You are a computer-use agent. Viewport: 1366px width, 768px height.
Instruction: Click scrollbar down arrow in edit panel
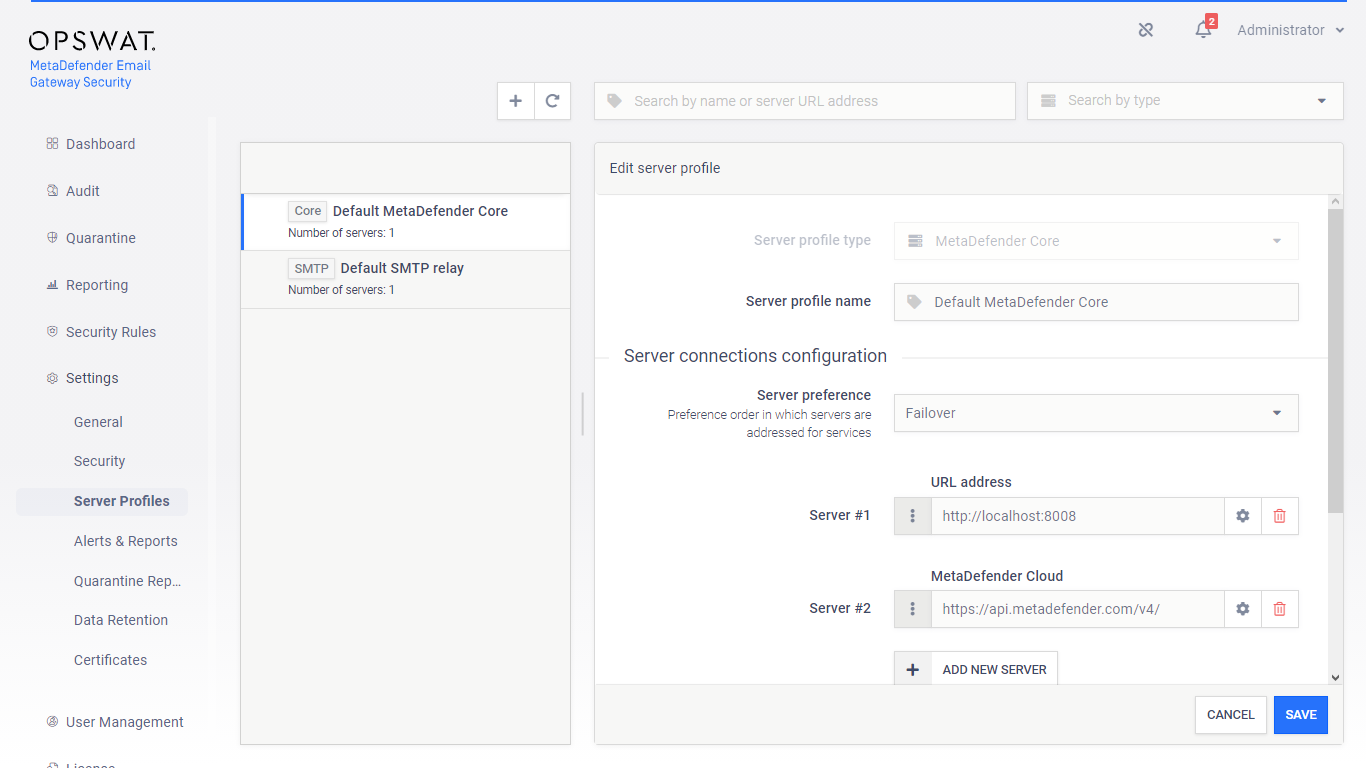click(x=1336, y=677)
